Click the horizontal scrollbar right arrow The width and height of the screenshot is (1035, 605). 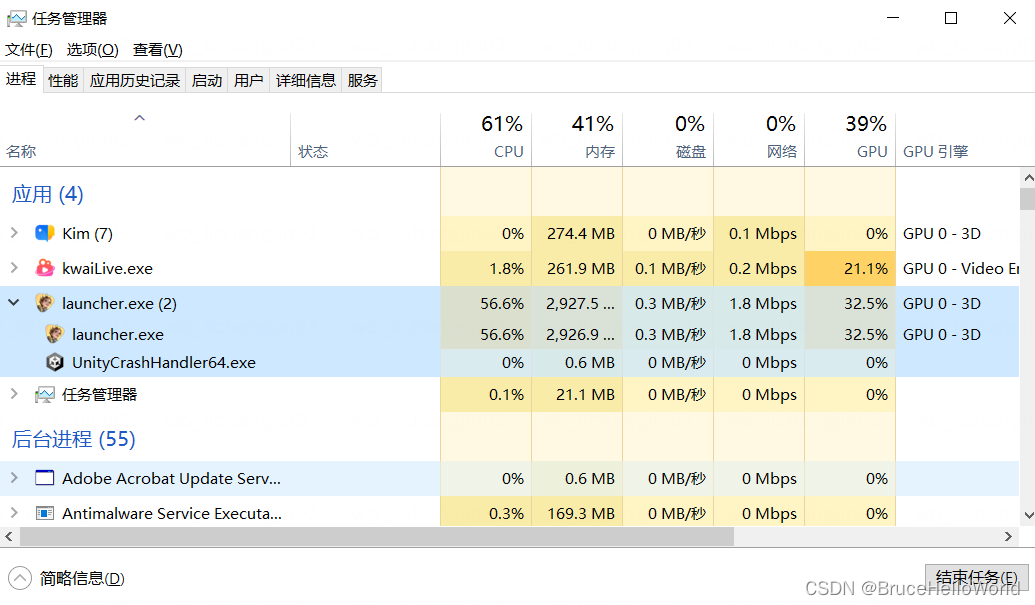1008,536
